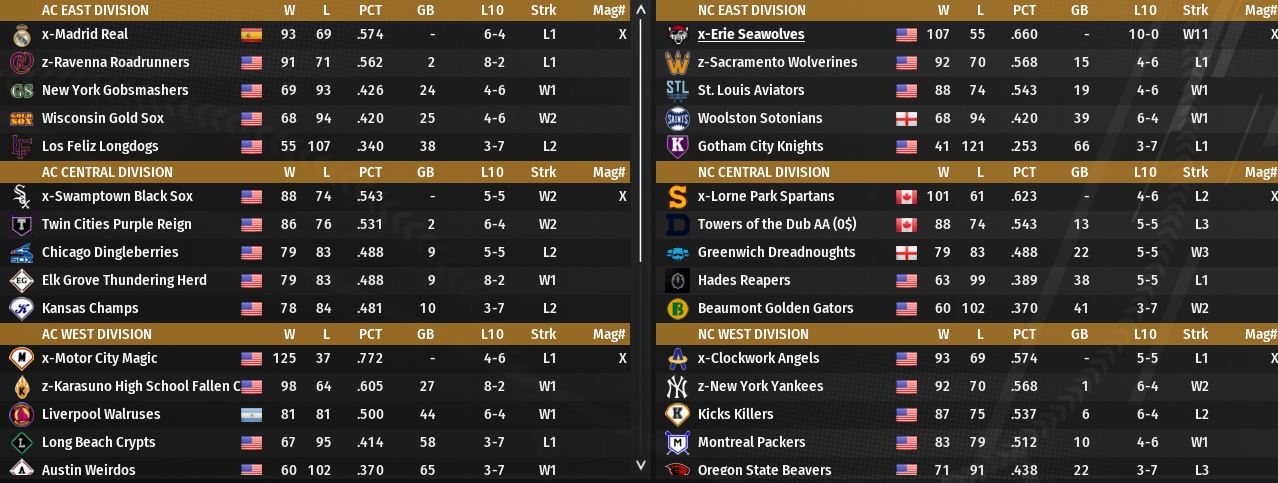Open the Twin Cities Purple Reign page
The width and height of the screenshot is (1278, 483).
coord(116,224)
